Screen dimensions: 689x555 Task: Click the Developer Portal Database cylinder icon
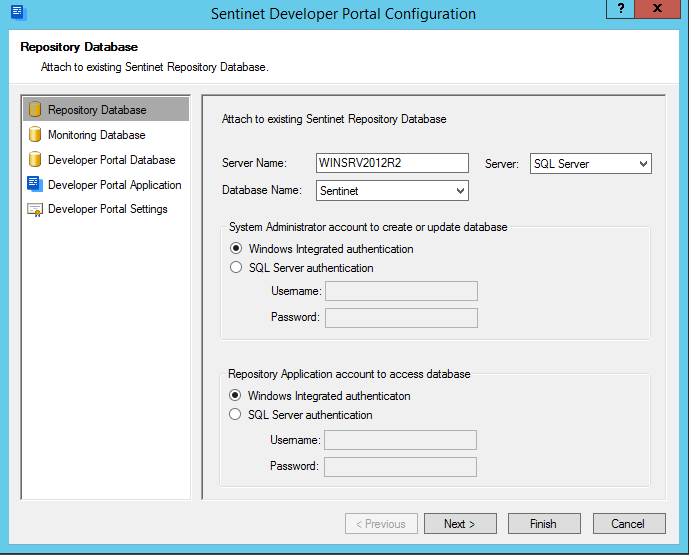pyautogui.click(x=35, y=159)
